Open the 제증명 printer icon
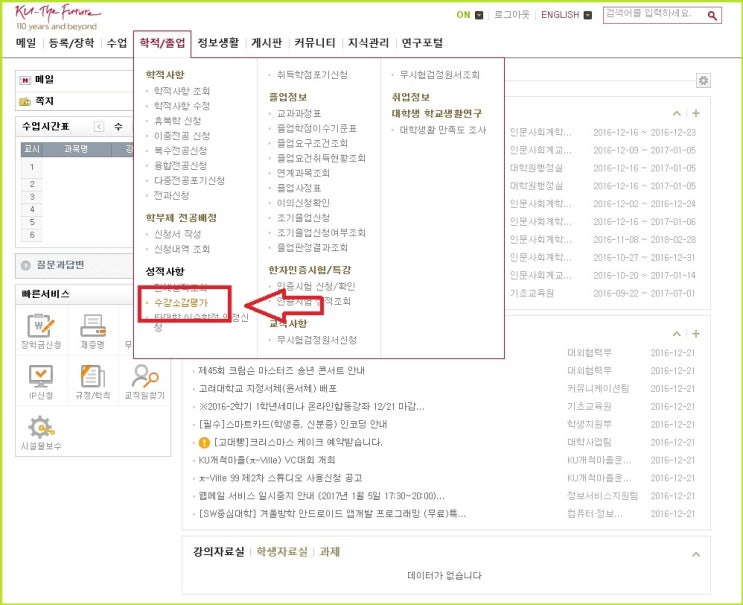The image size is (743, 605). pyautogui.click(x=92, y=326)
